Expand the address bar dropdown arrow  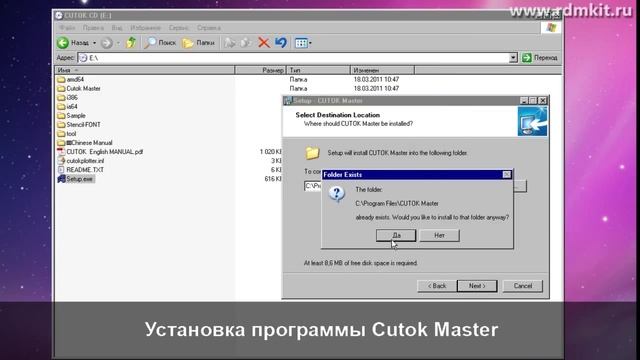click(513, 58)
